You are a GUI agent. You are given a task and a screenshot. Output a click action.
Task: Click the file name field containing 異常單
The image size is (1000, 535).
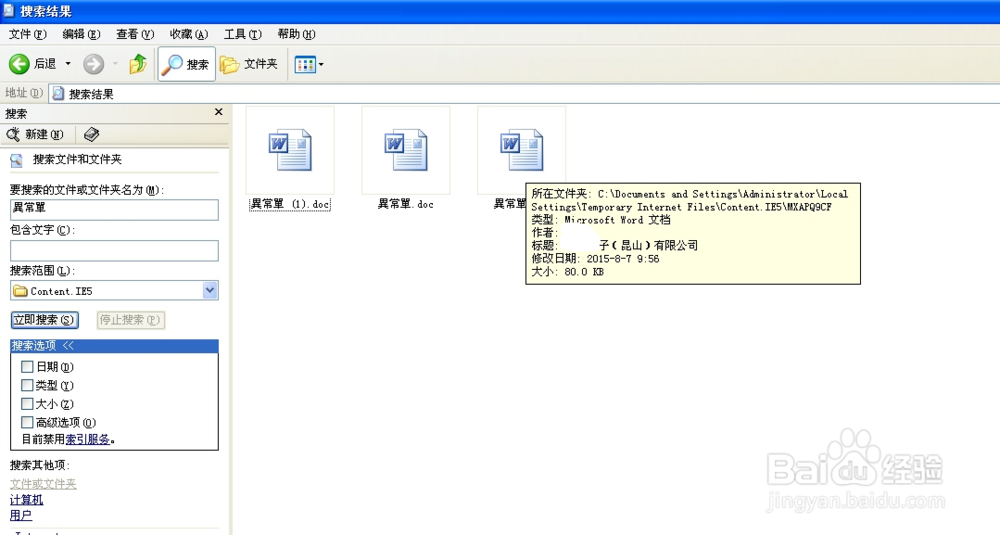(x=114, y=209)
